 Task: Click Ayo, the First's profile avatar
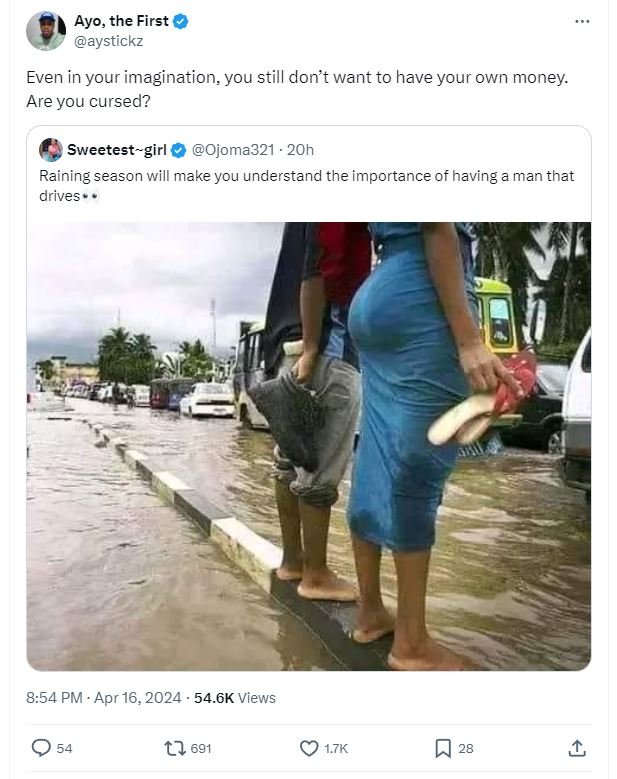pyautogui.click(x=45, y=31)
